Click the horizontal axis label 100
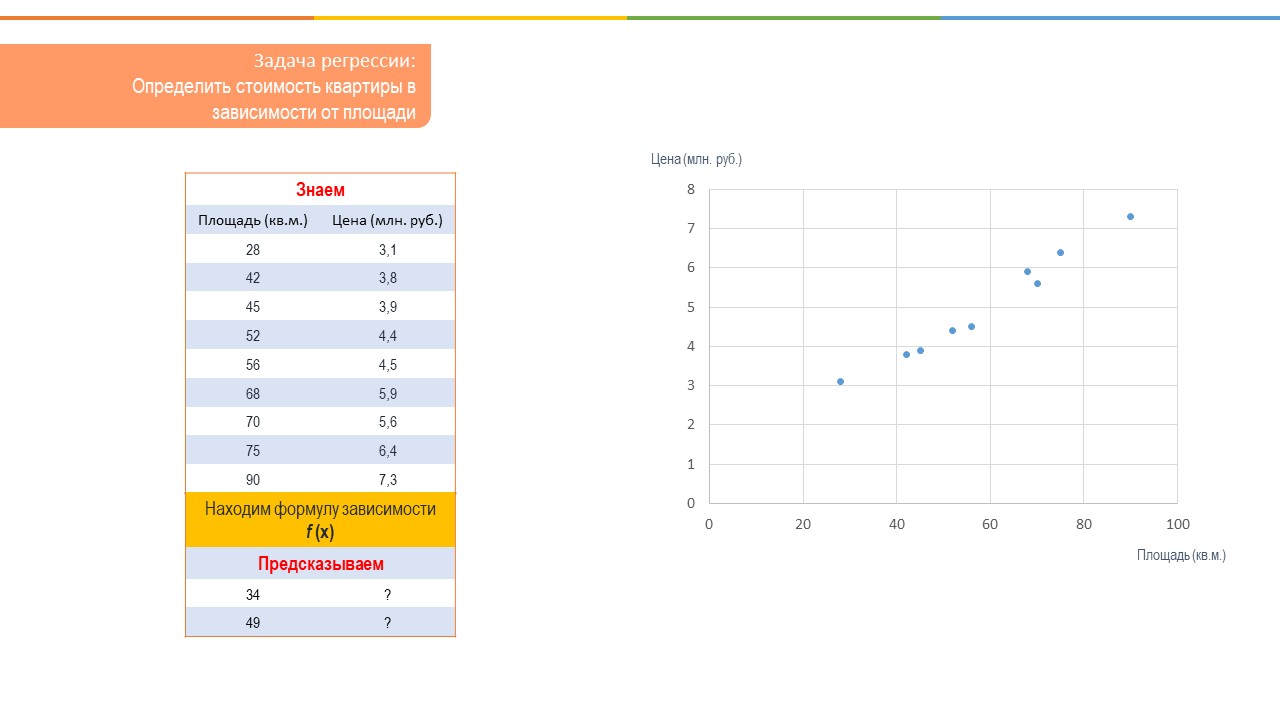This screenshot has height=720, width=1280. [x=1178, y=524]
